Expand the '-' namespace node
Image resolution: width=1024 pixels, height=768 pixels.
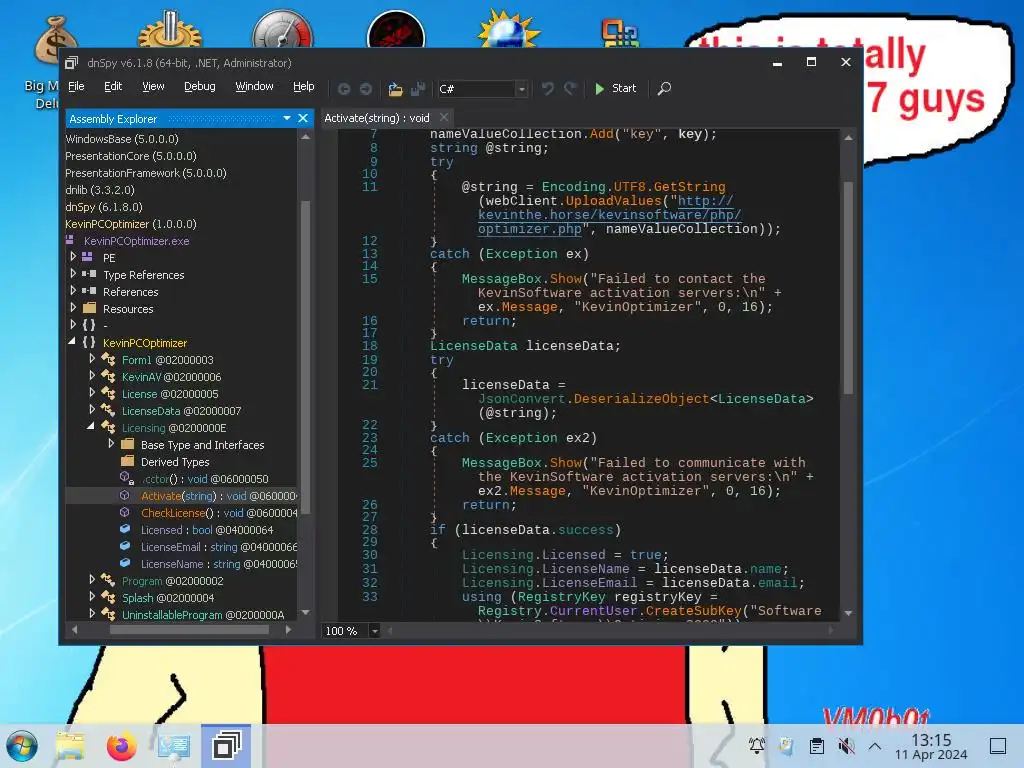73,325
